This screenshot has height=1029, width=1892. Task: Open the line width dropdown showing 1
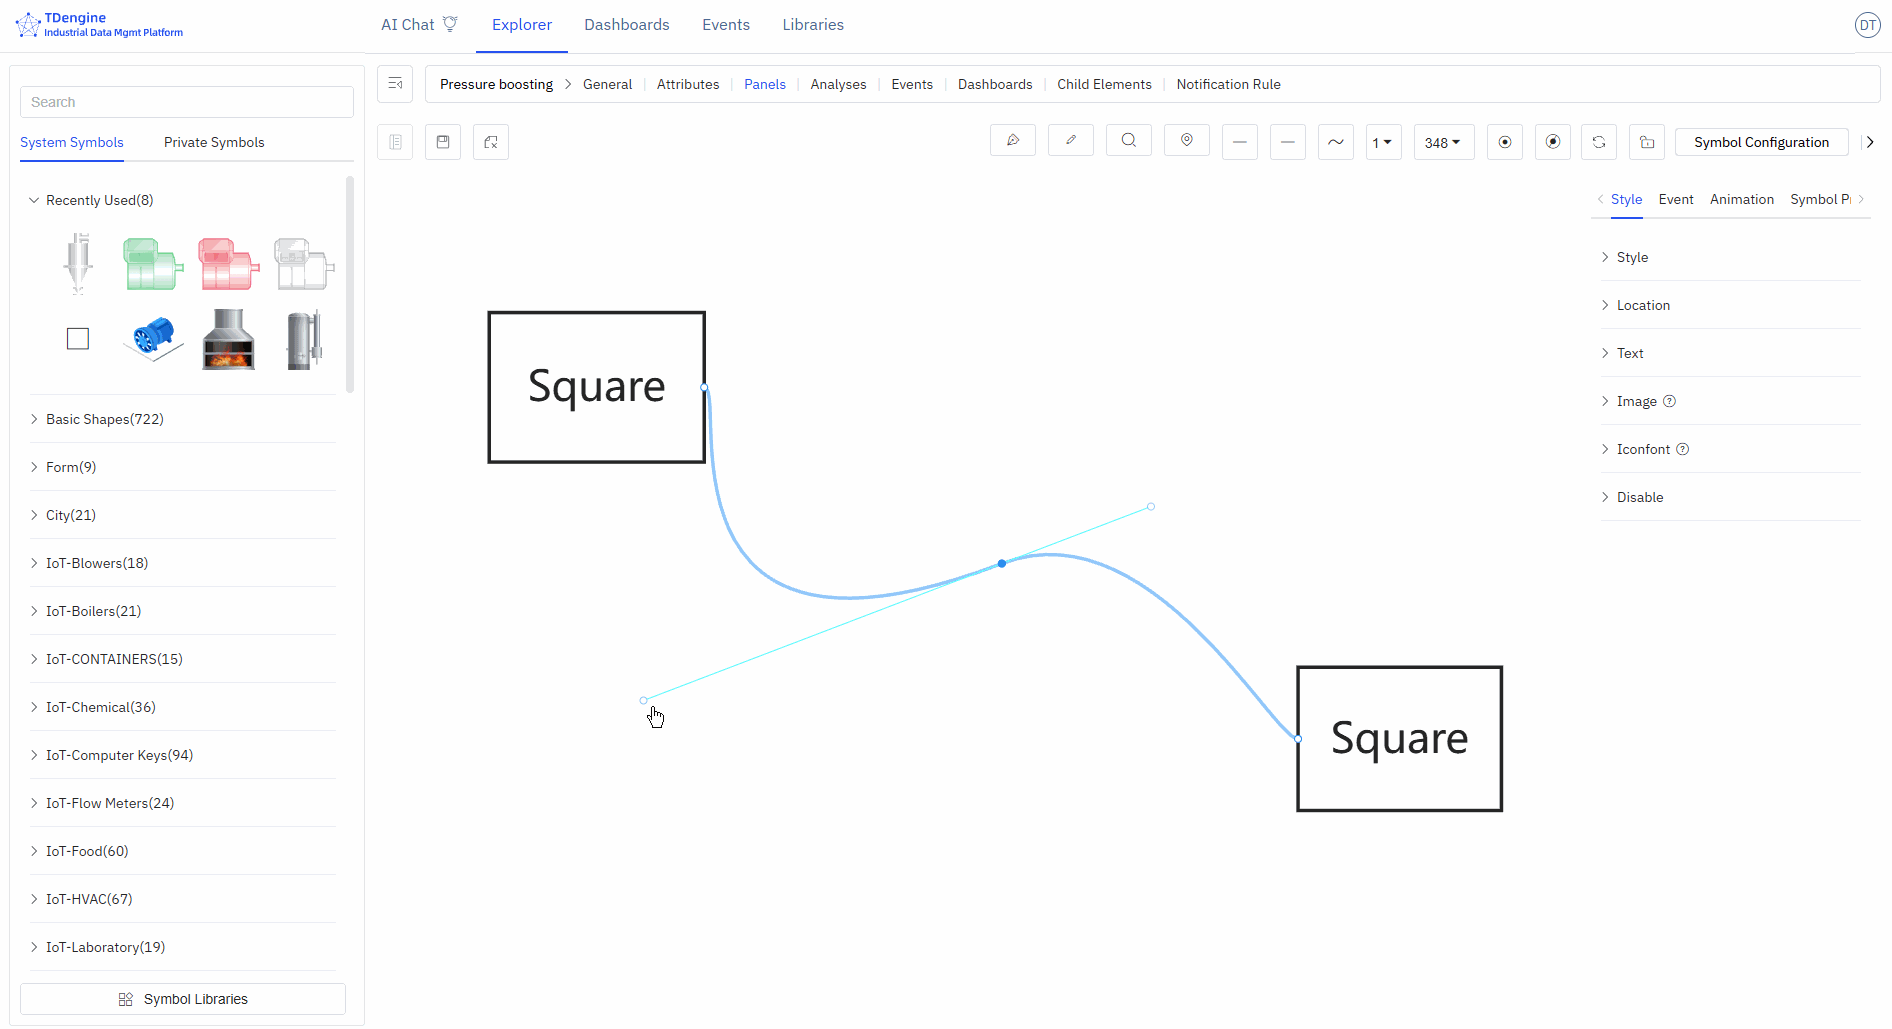click(1383, 142)
